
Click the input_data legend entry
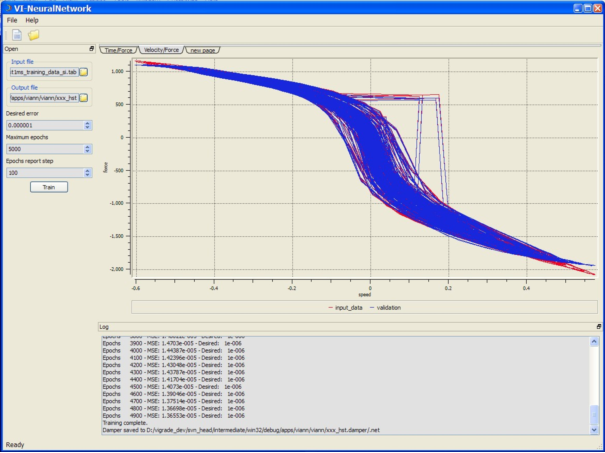[x=348, y=307]
